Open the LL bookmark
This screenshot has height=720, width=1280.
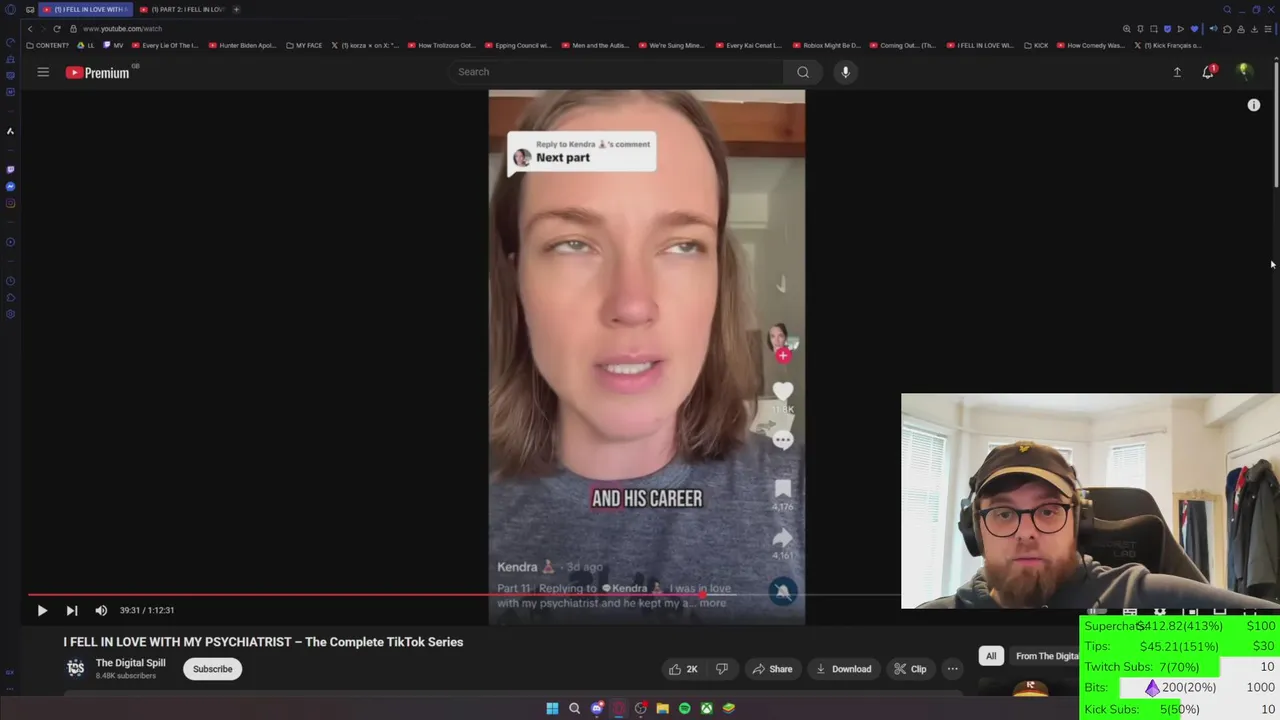click(x=86, y=45)
